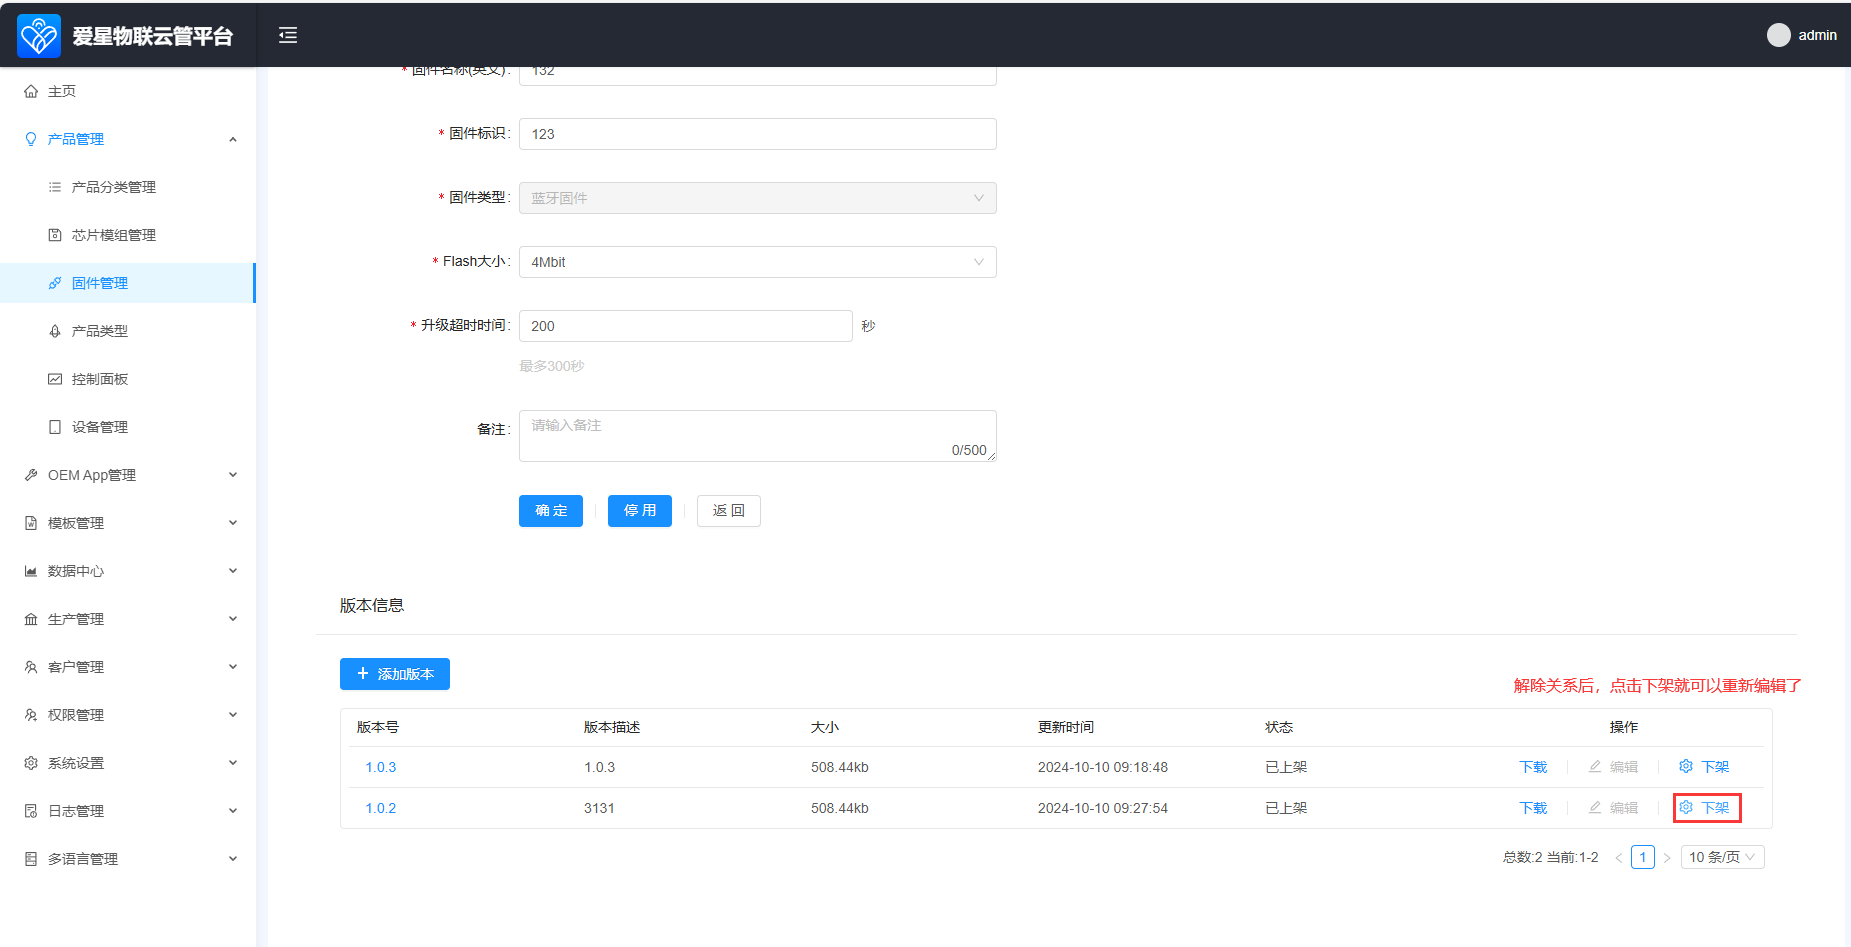Open the 固件类型 dropdown
This screenshot has height=947, width=1851.
pyautogui.click(x=757, y=198)
